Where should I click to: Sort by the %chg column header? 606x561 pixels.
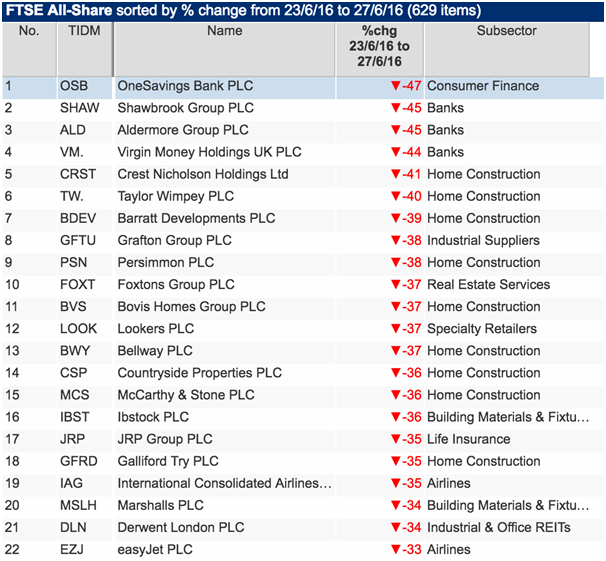pos(380,49)
